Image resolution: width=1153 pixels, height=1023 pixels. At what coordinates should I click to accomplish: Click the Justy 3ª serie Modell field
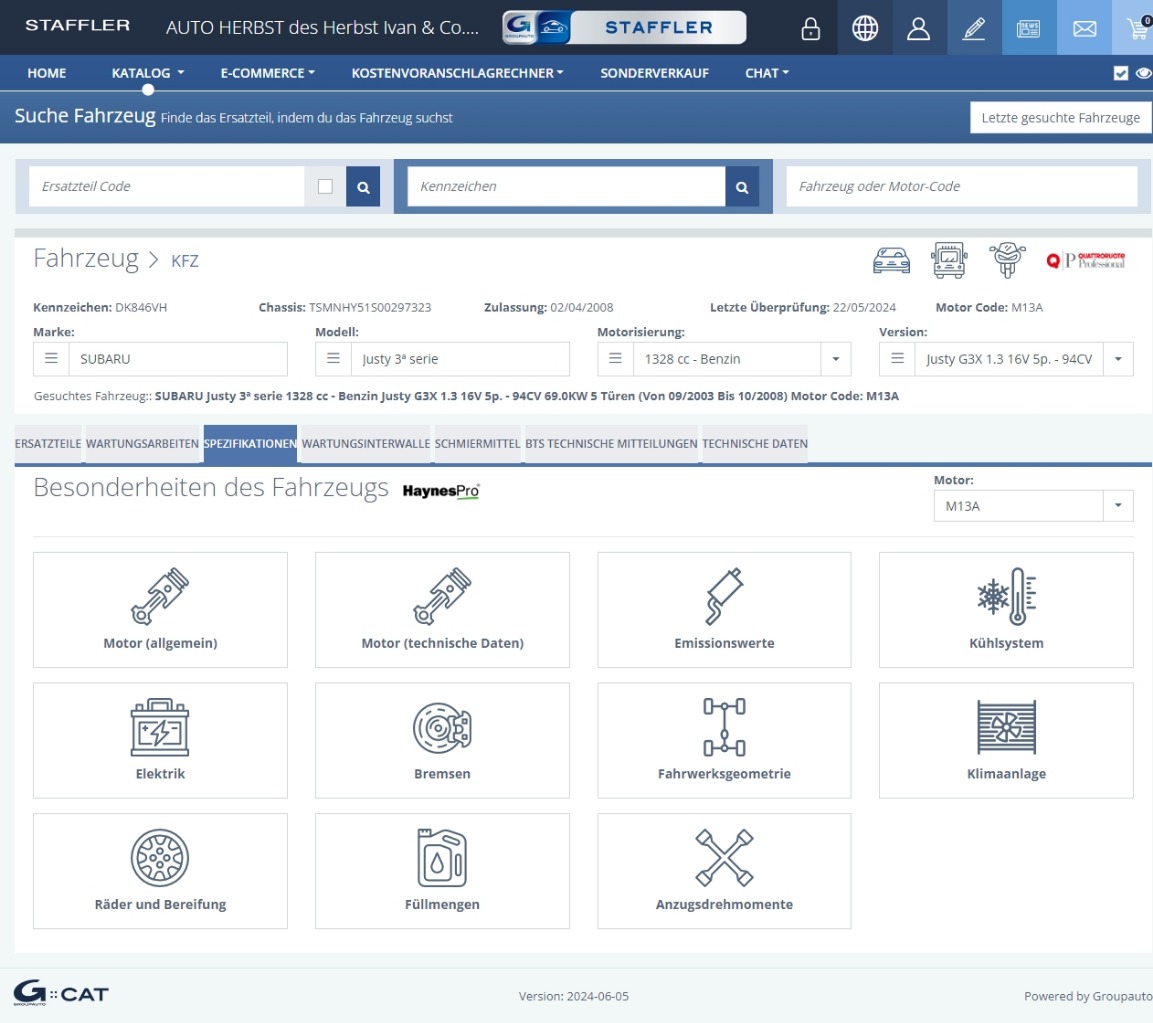[x=460, y=359]
